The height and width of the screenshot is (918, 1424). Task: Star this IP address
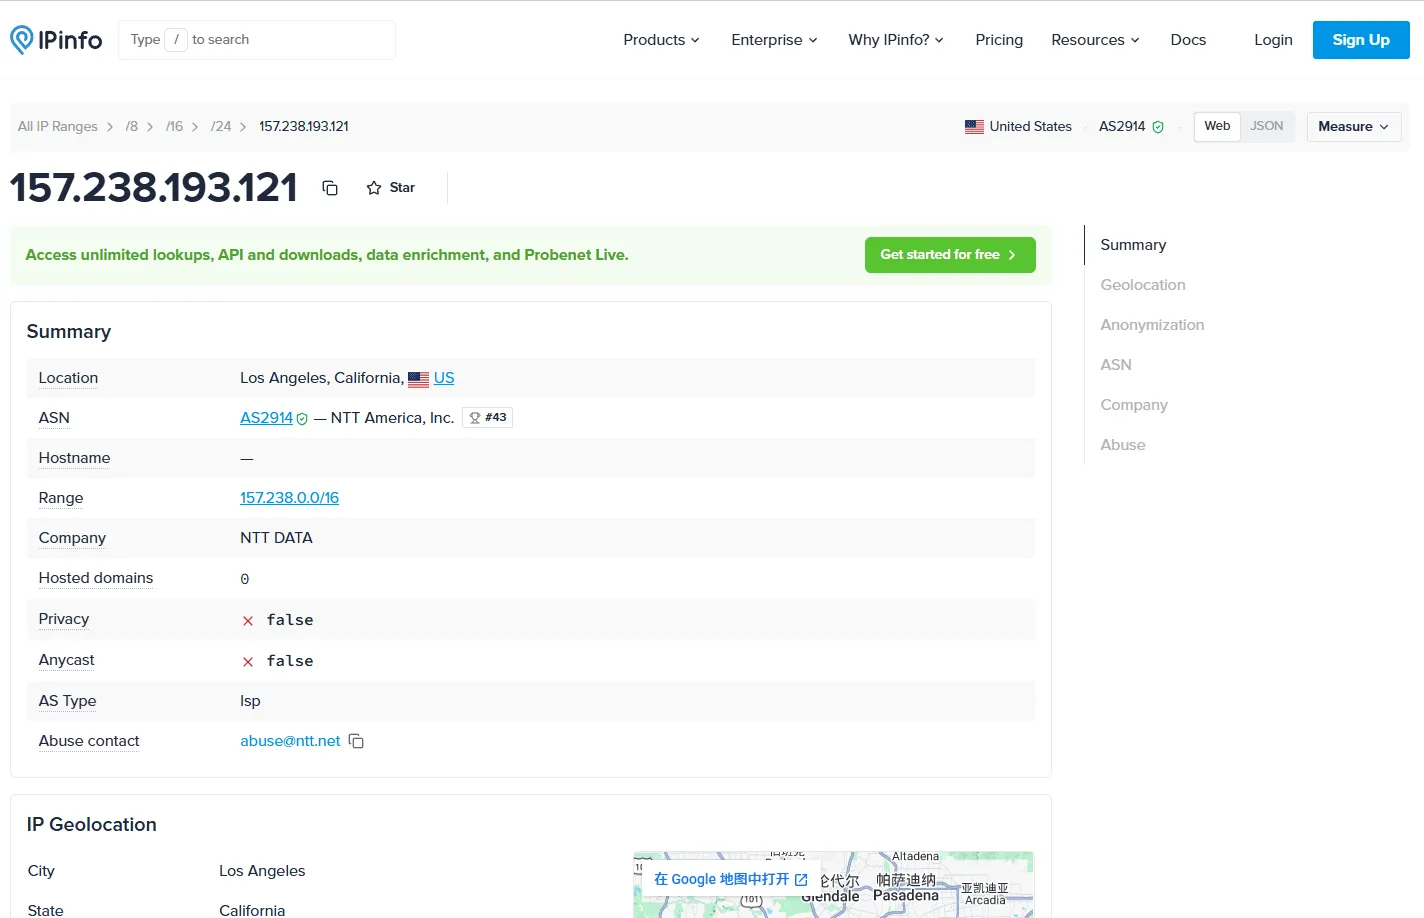tap(391, 188)
